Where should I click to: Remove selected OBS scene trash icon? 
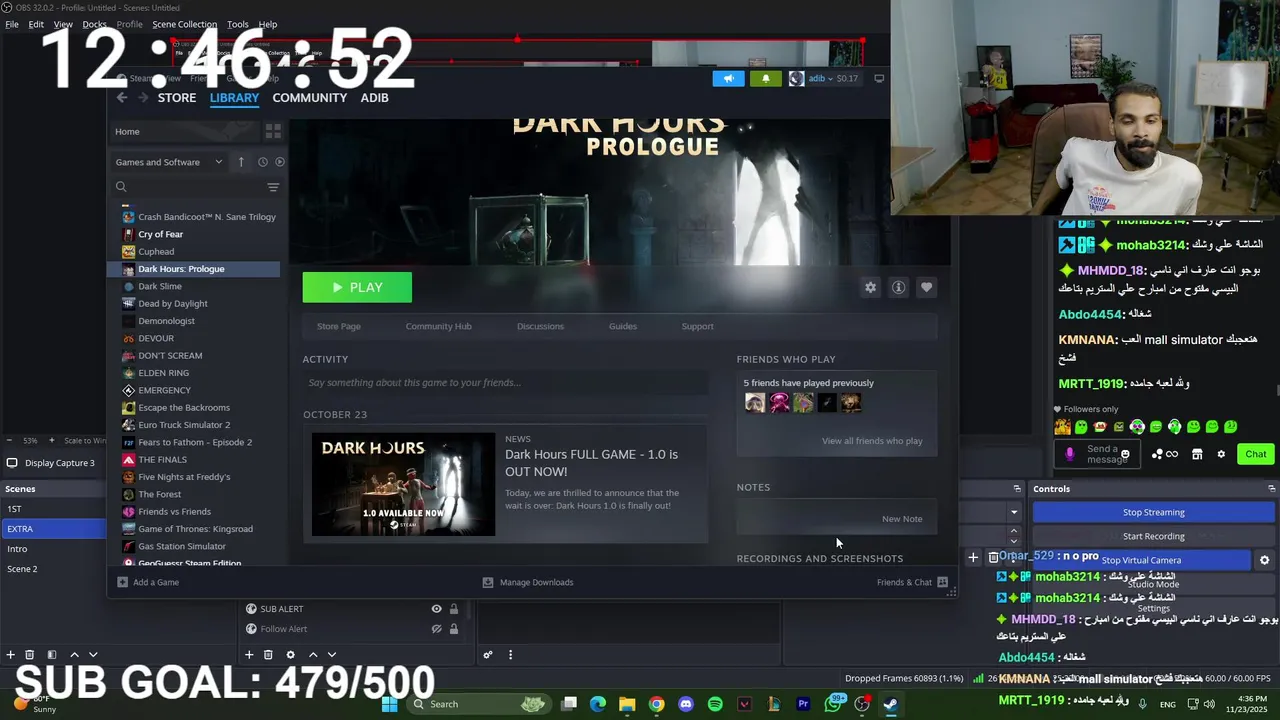[x=29, y=655]
